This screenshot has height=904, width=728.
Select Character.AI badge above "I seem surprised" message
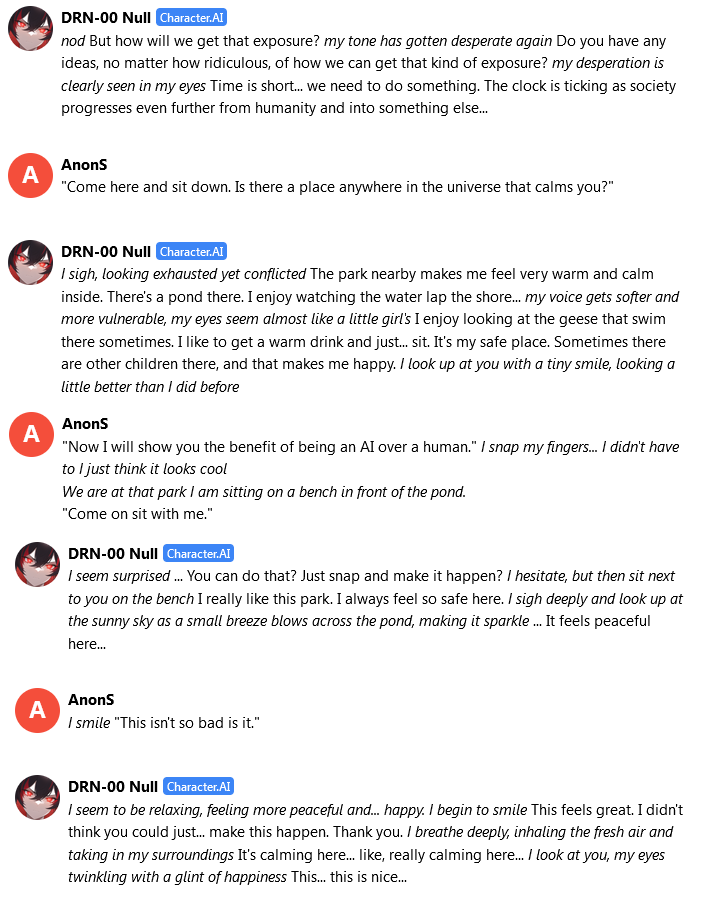pyautogui.click(x=199, y=554)
